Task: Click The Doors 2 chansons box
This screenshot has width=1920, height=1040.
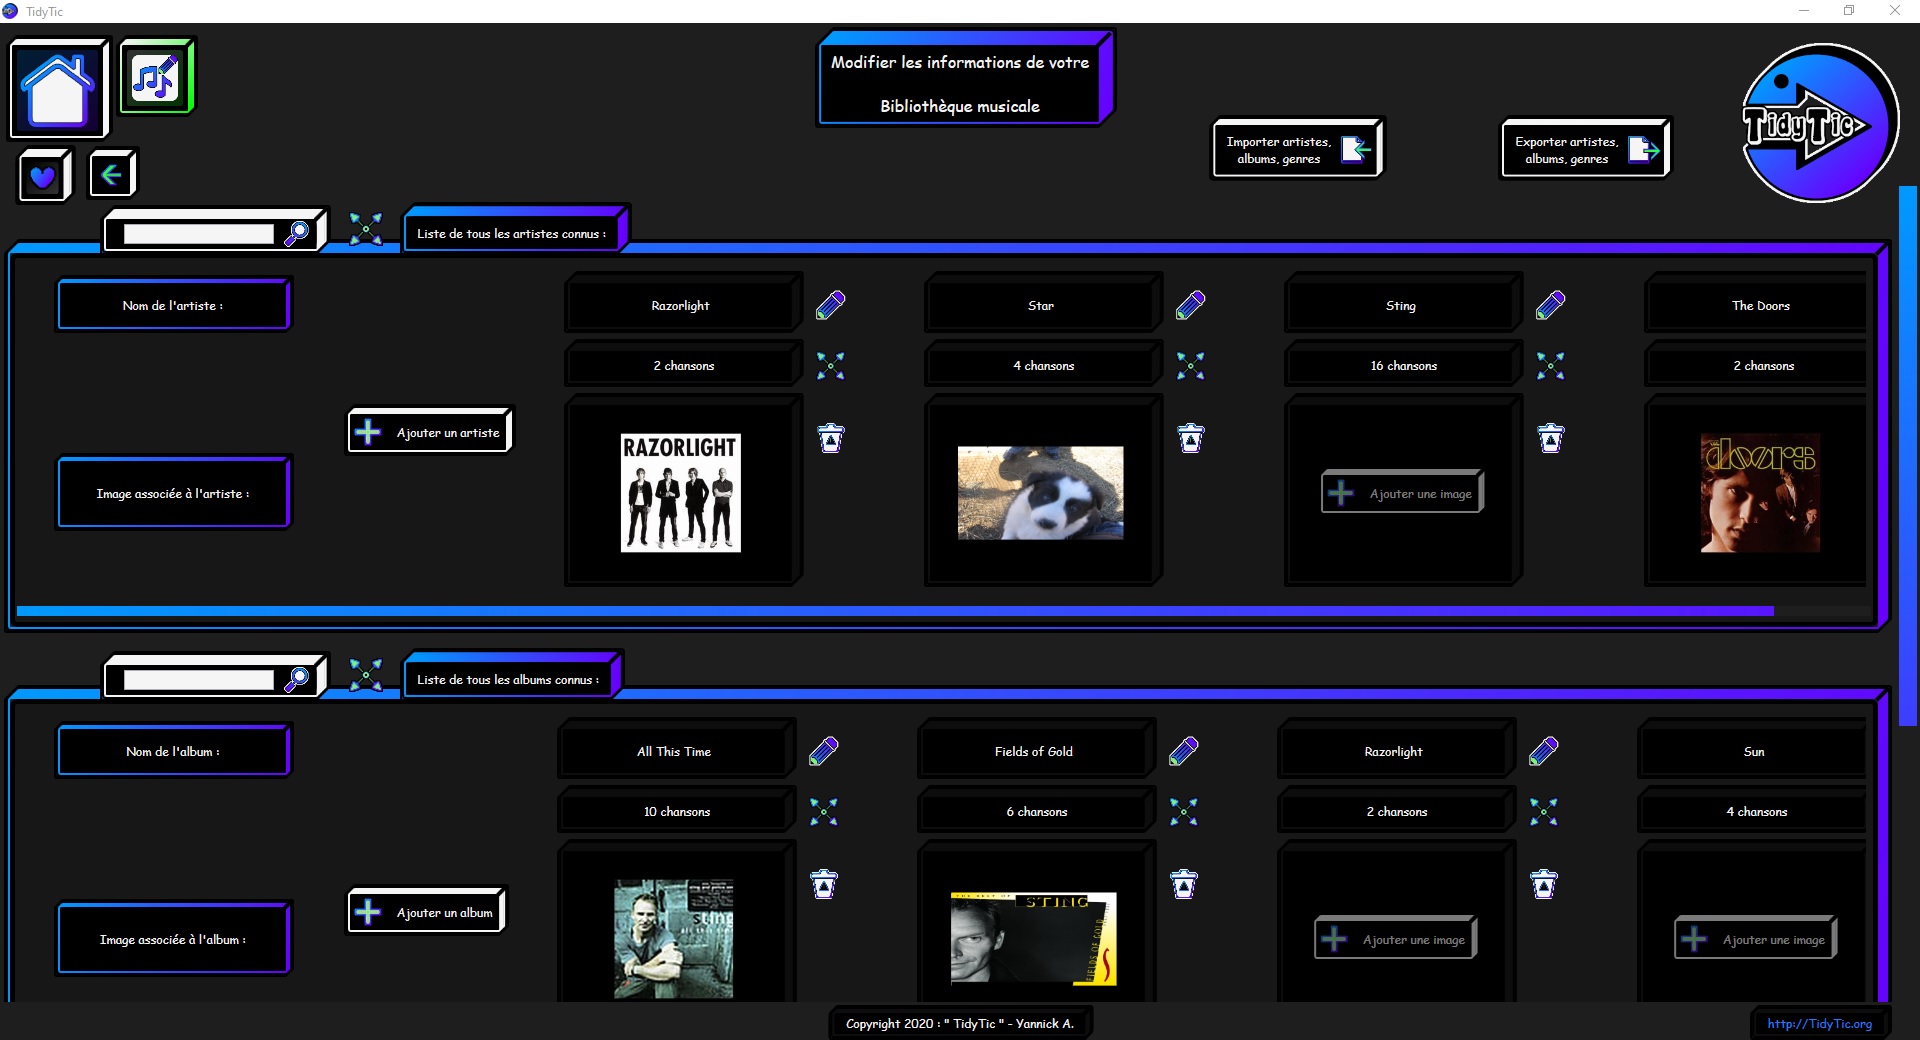Action: point(1756,364)
